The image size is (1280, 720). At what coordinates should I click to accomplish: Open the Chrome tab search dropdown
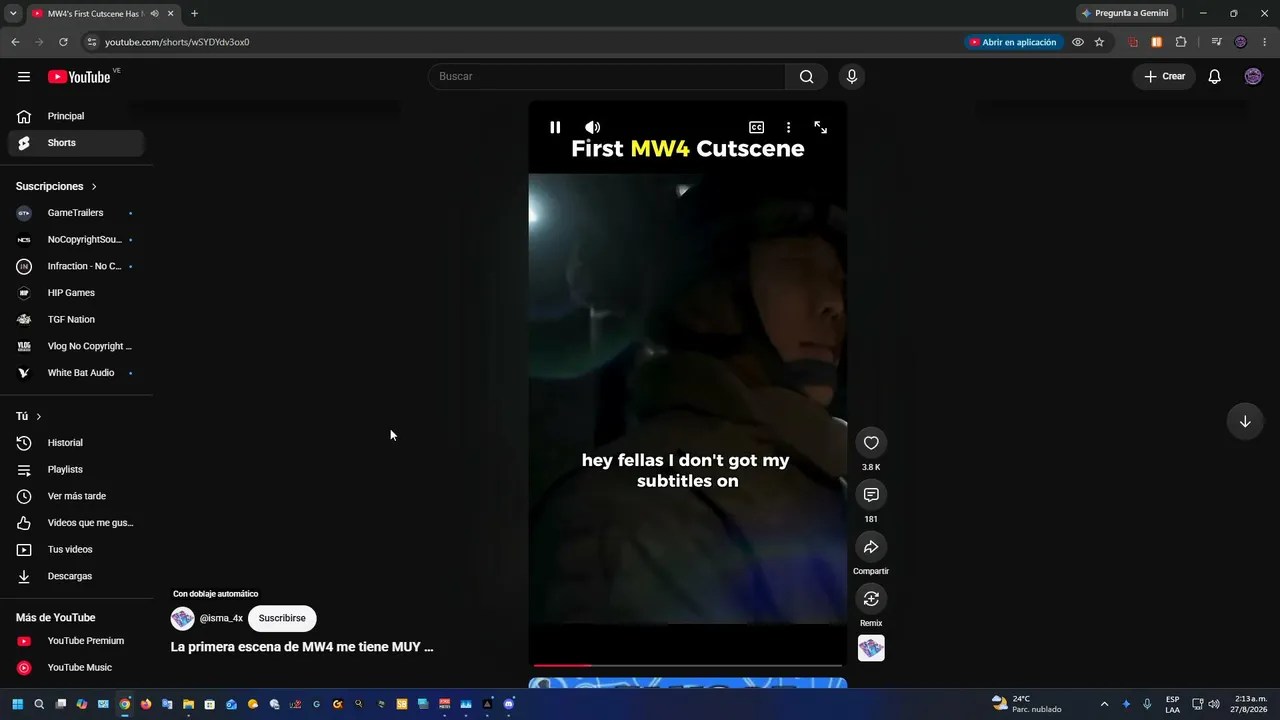(x=13, y=14)
